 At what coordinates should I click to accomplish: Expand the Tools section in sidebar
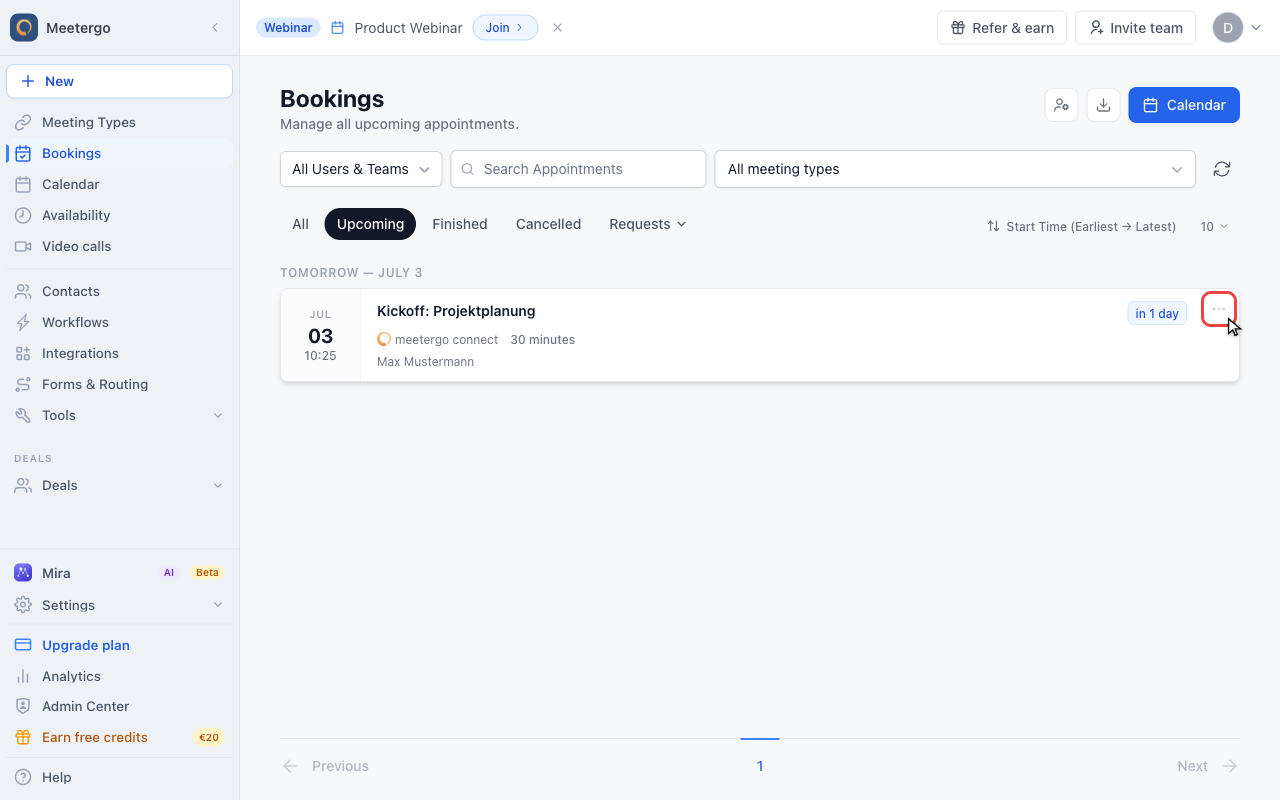(x=119, y=415)
